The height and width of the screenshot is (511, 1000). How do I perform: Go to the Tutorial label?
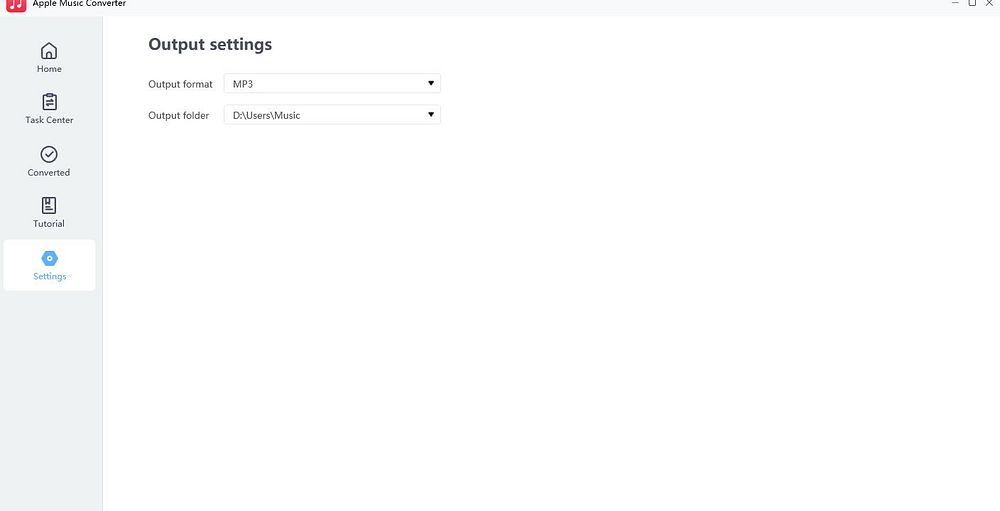(49, 223)
